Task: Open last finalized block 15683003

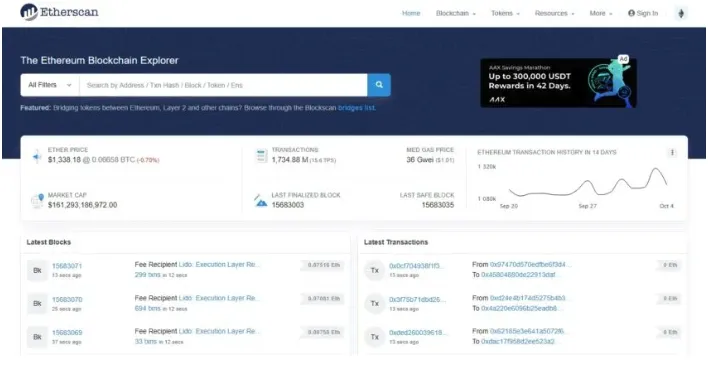Action: [x=288, y=205]
